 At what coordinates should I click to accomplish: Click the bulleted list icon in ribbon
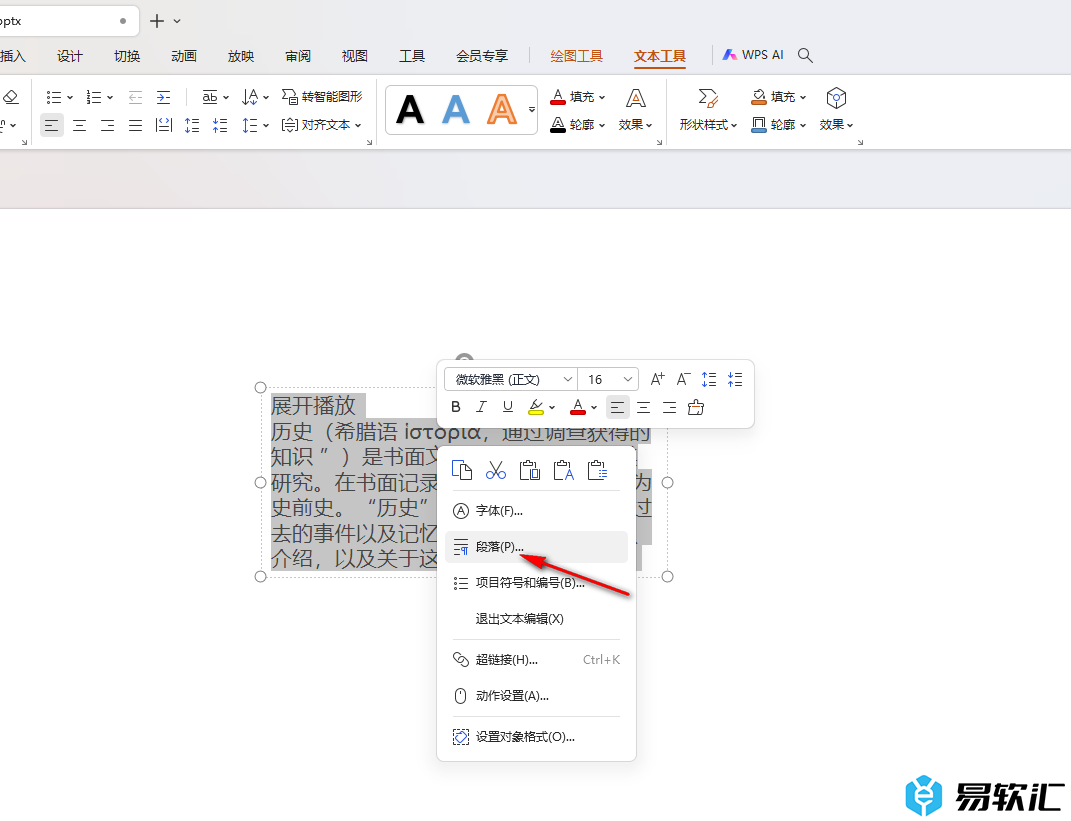[54, 97]
